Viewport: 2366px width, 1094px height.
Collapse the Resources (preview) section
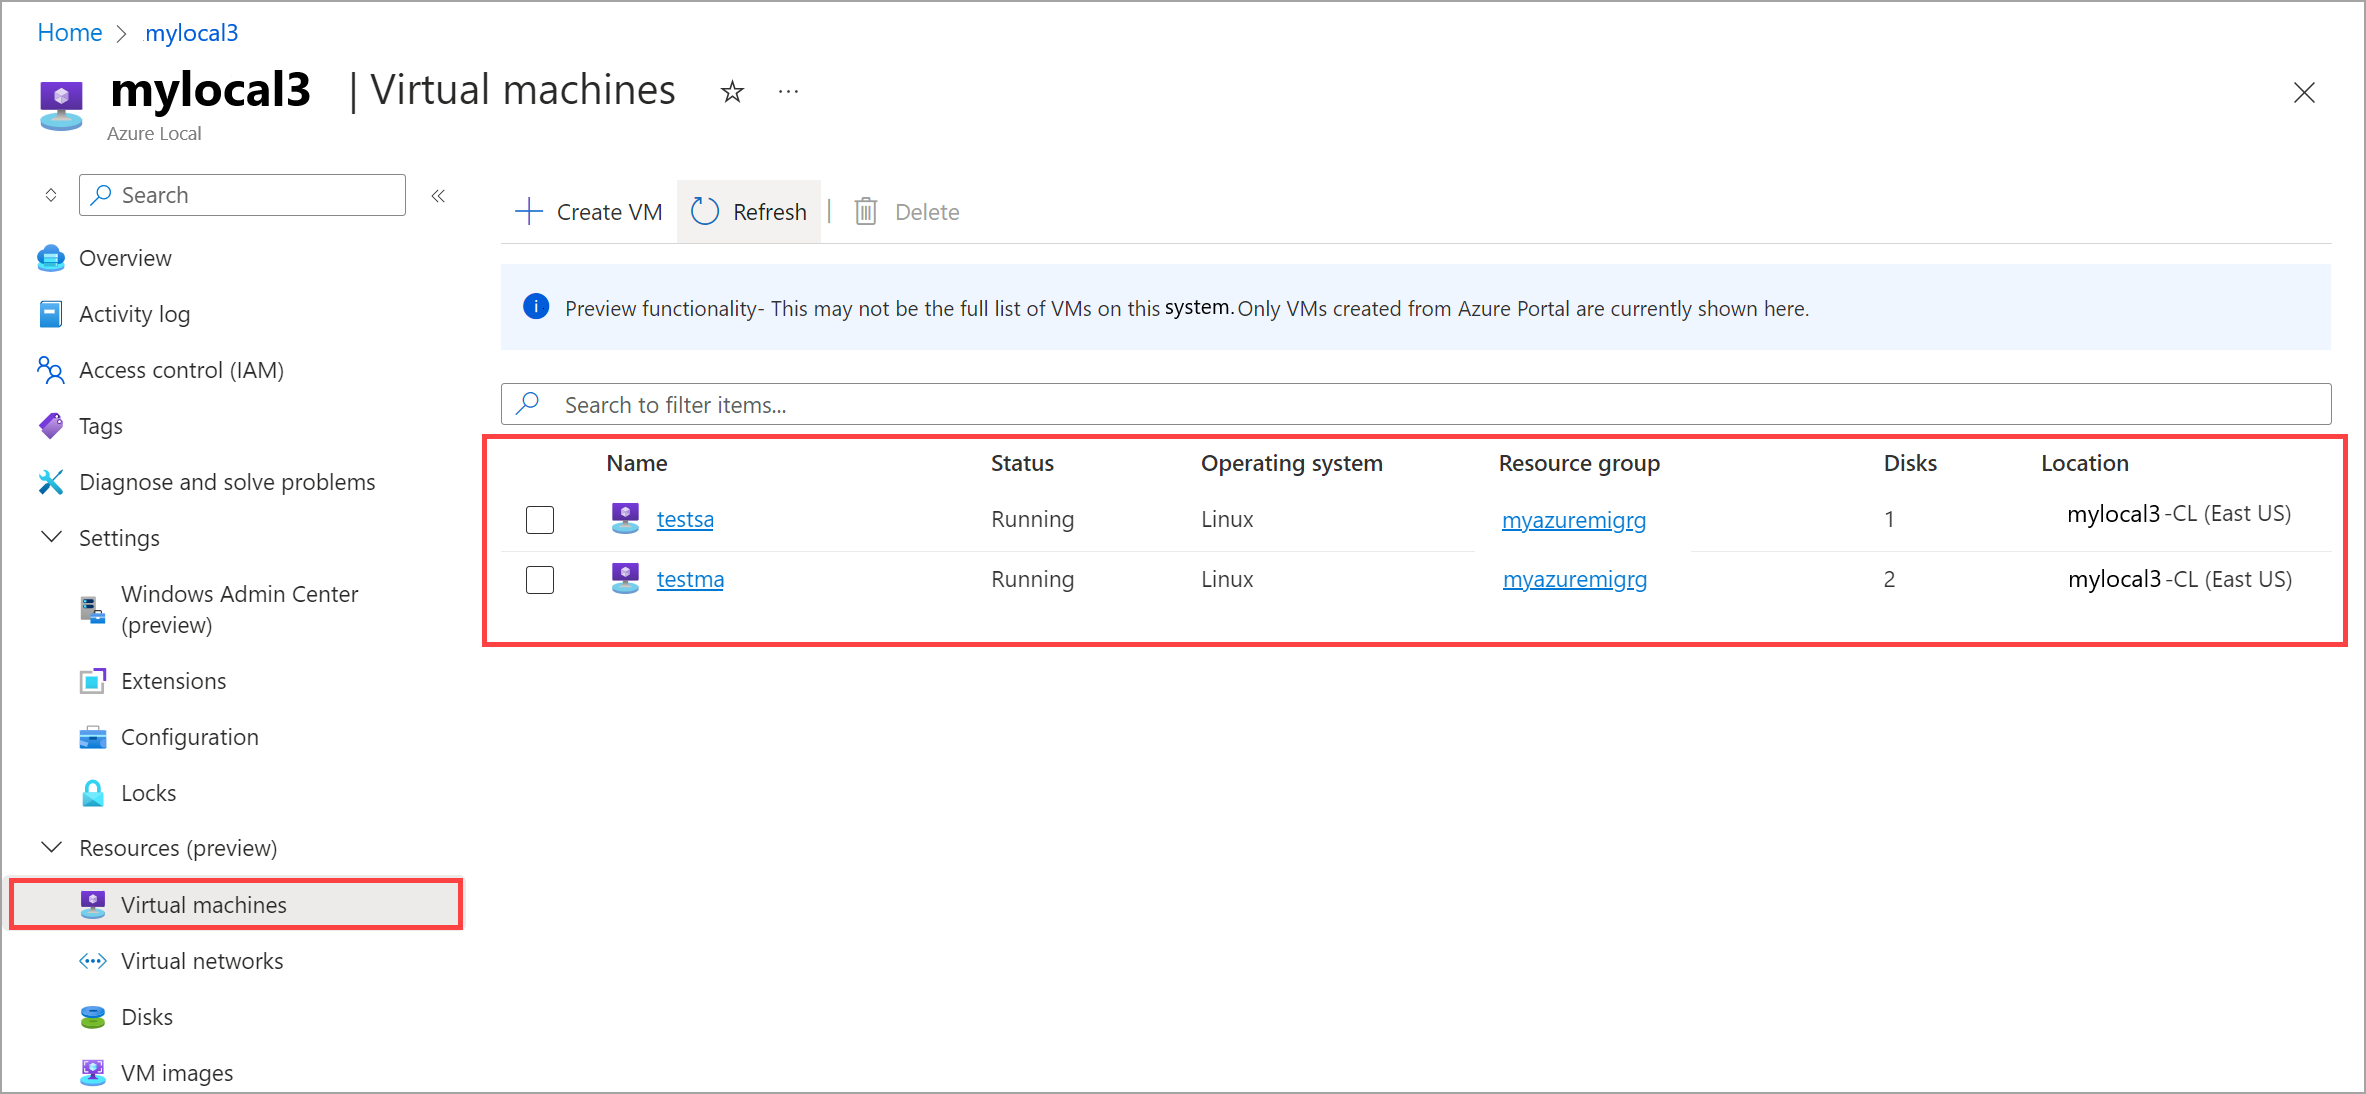[51, 847]
